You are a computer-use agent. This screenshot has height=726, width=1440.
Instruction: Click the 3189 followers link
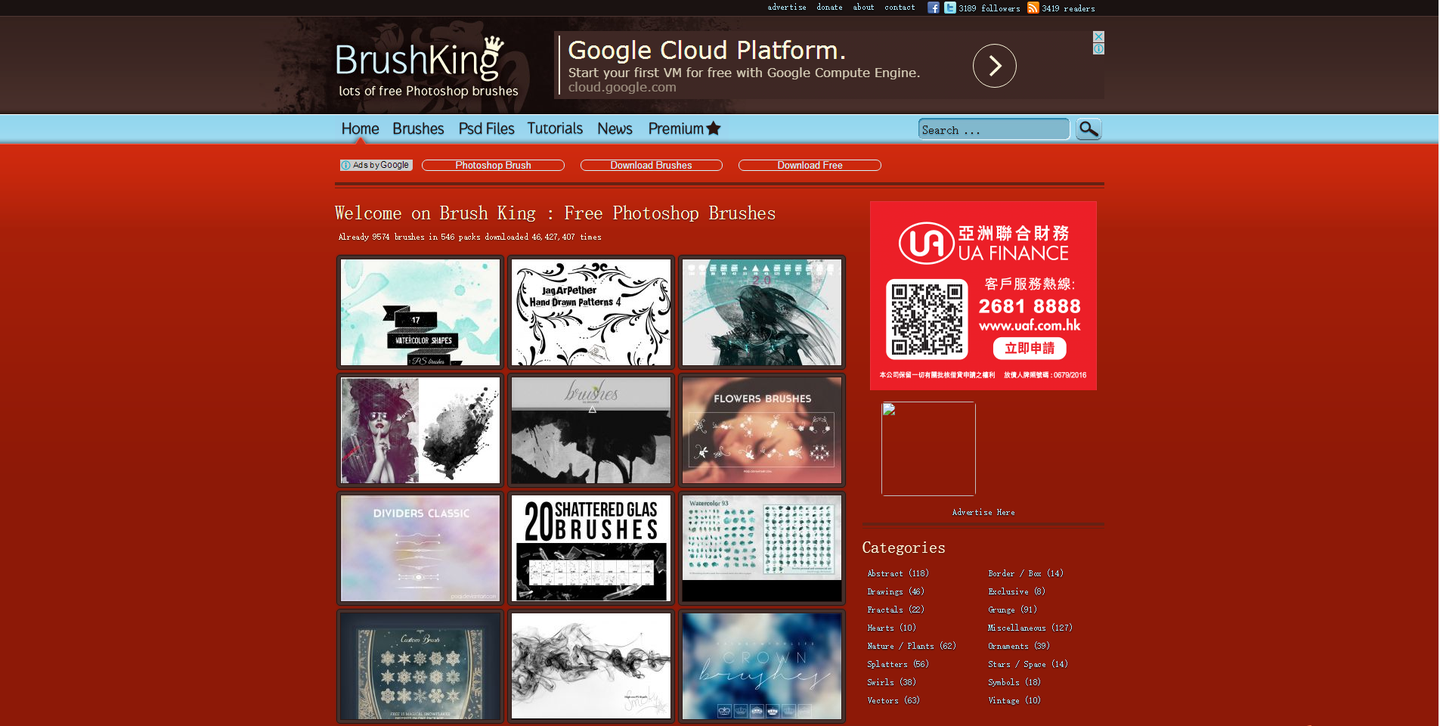tap(989, 8)
